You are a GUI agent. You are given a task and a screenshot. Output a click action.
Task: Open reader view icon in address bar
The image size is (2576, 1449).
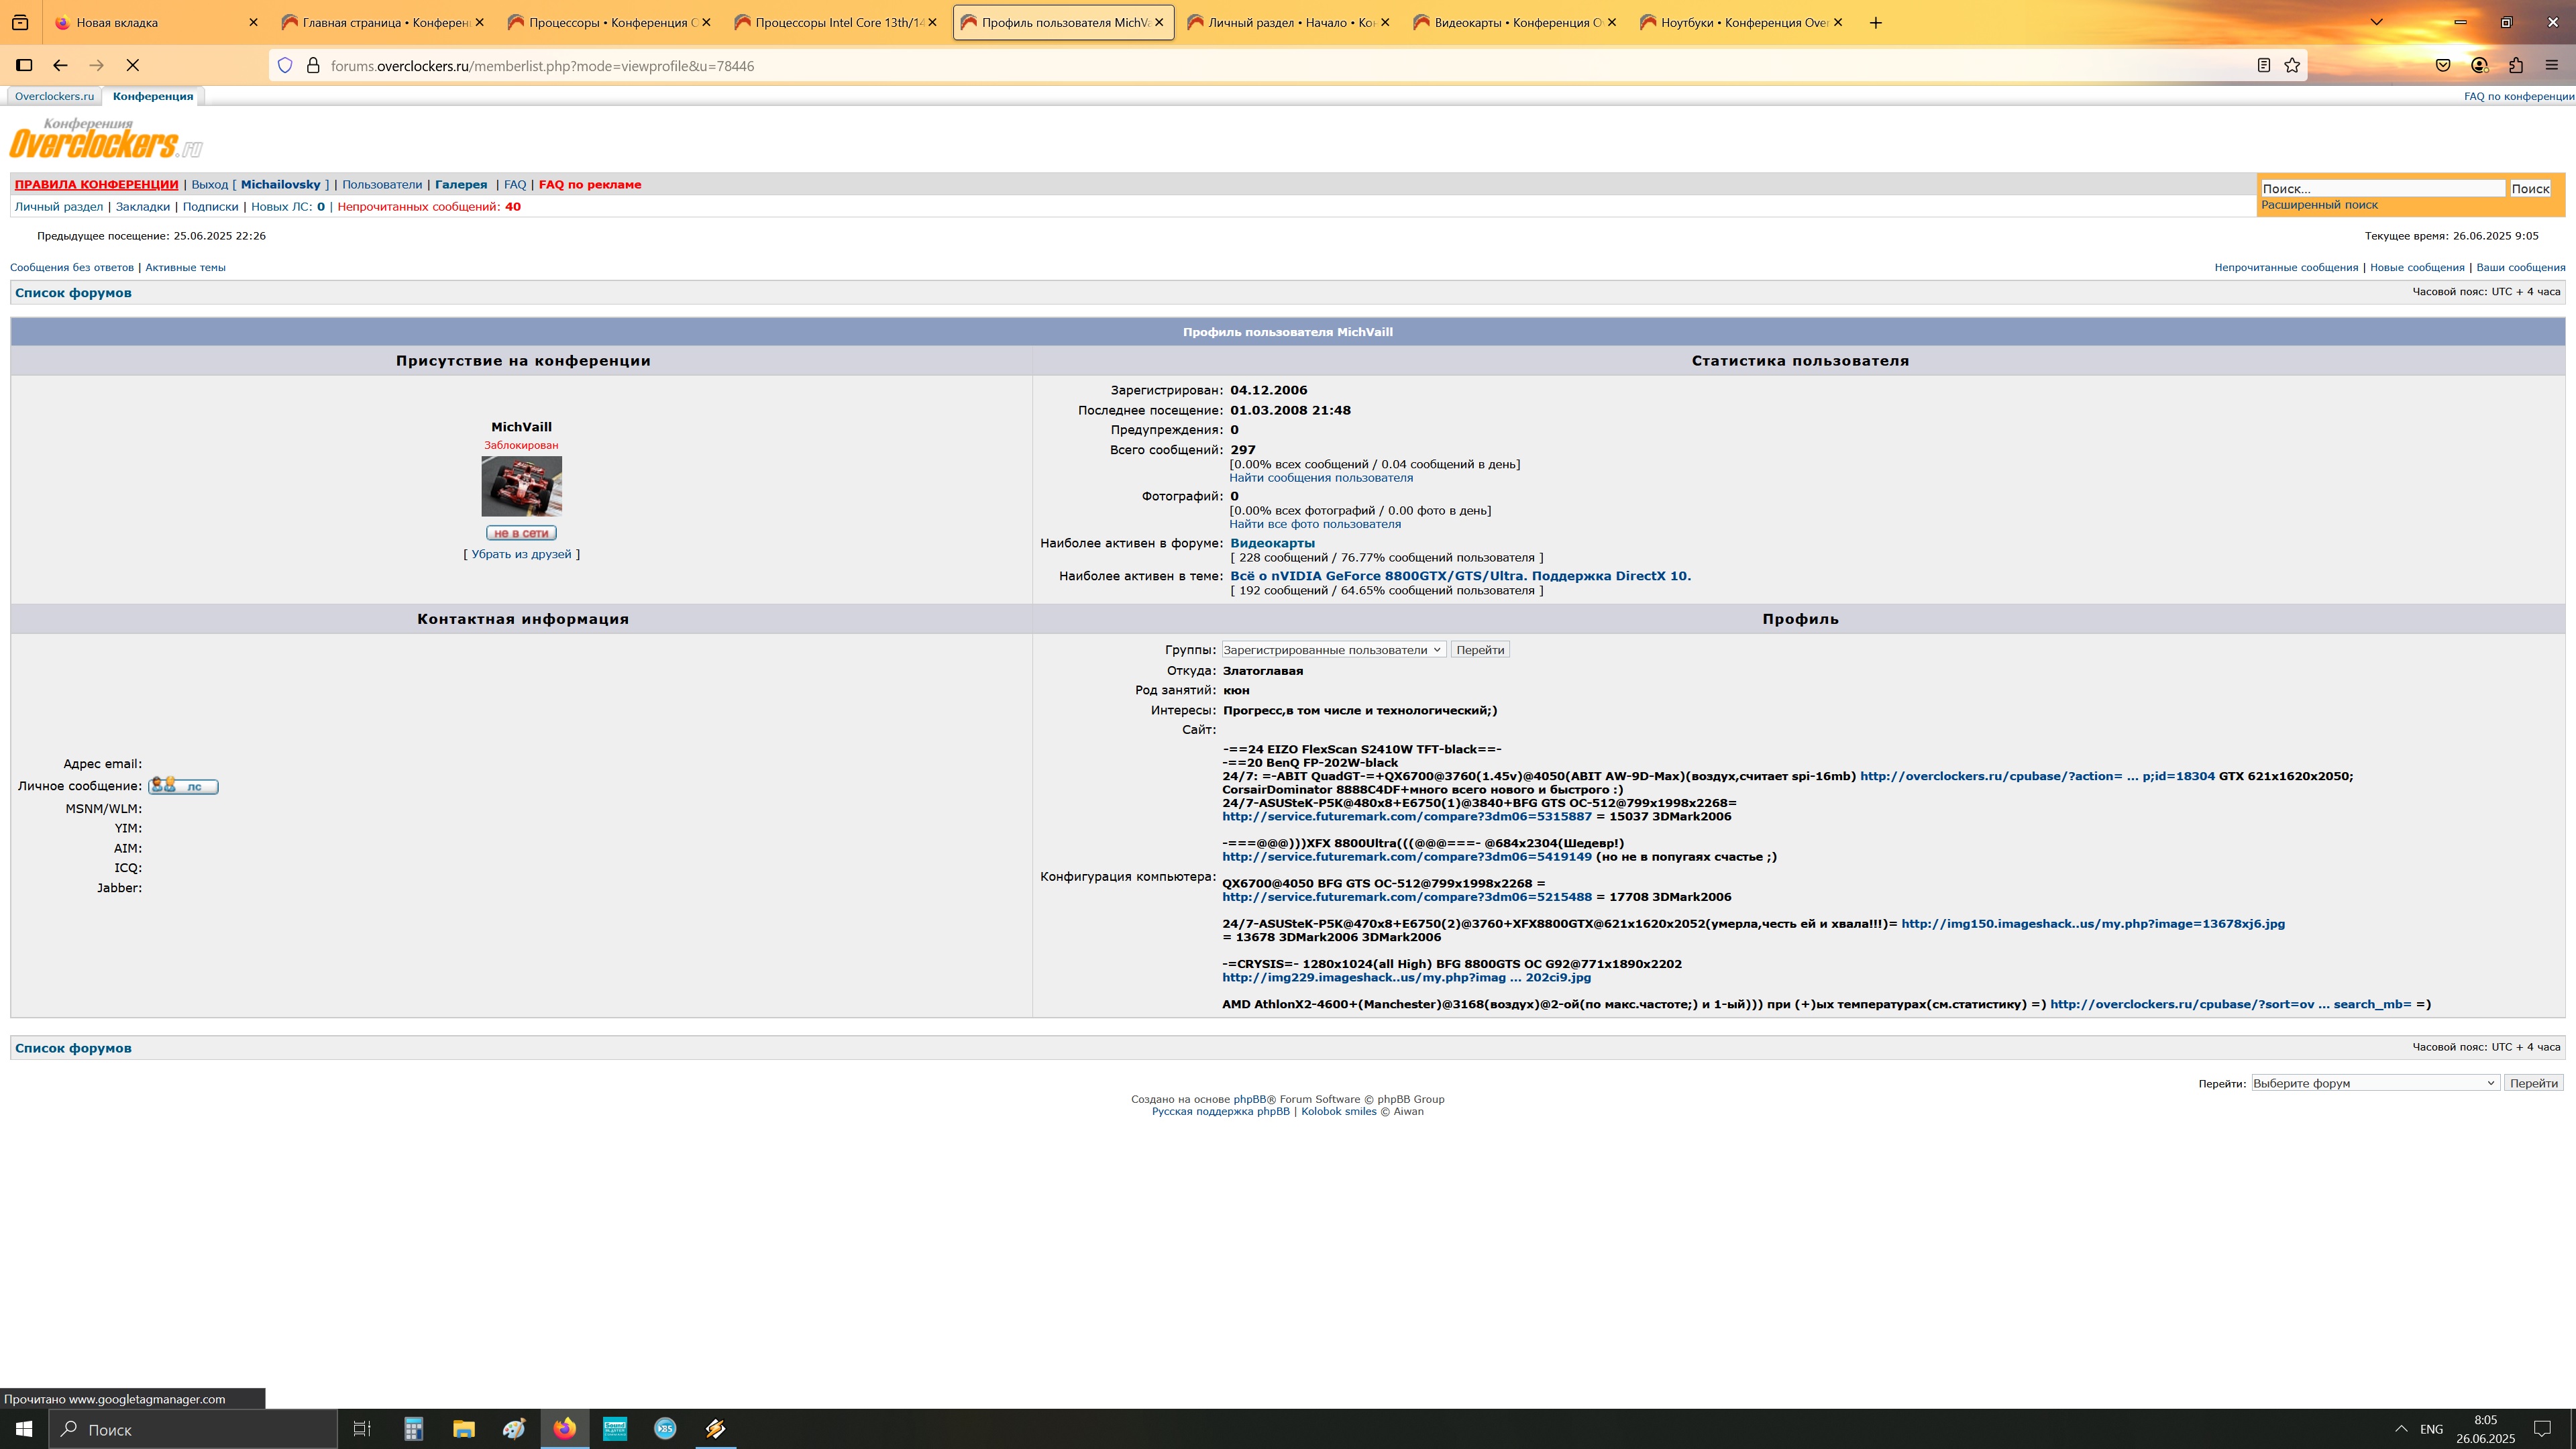[2263, 65]
